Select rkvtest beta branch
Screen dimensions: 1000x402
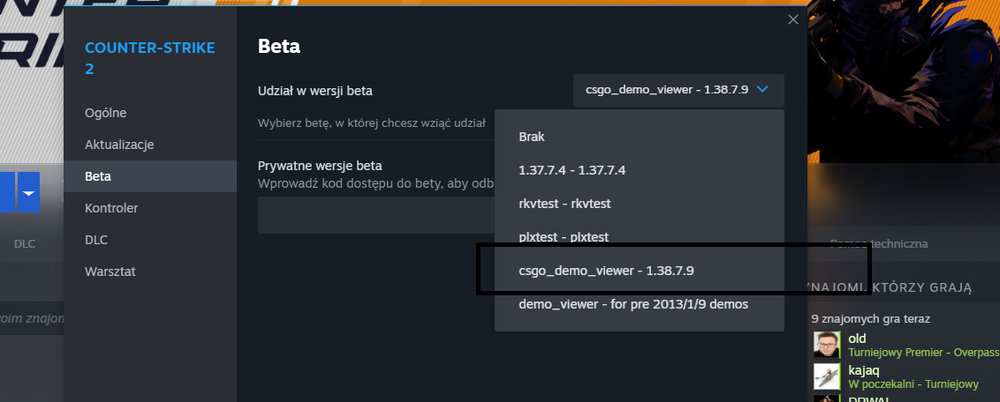tap(639, 204)
